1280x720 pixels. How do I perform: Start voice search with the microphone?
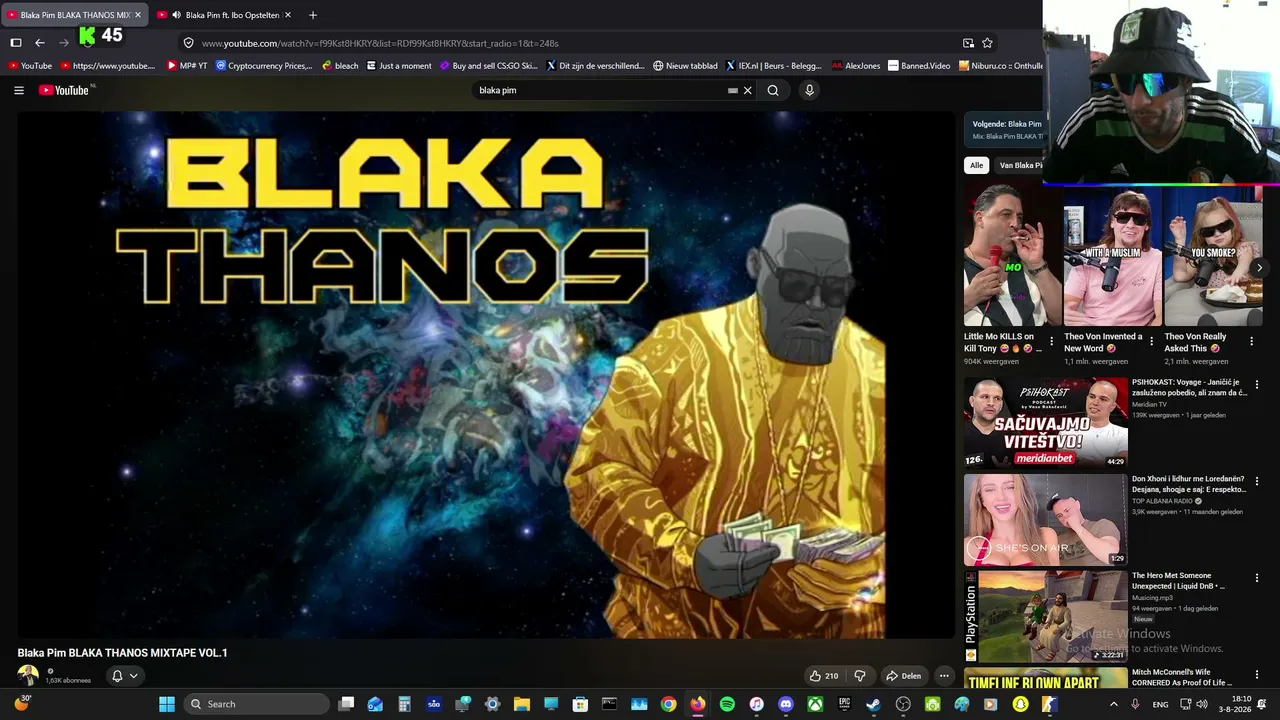pyautogui.click(x=809, y=90)
